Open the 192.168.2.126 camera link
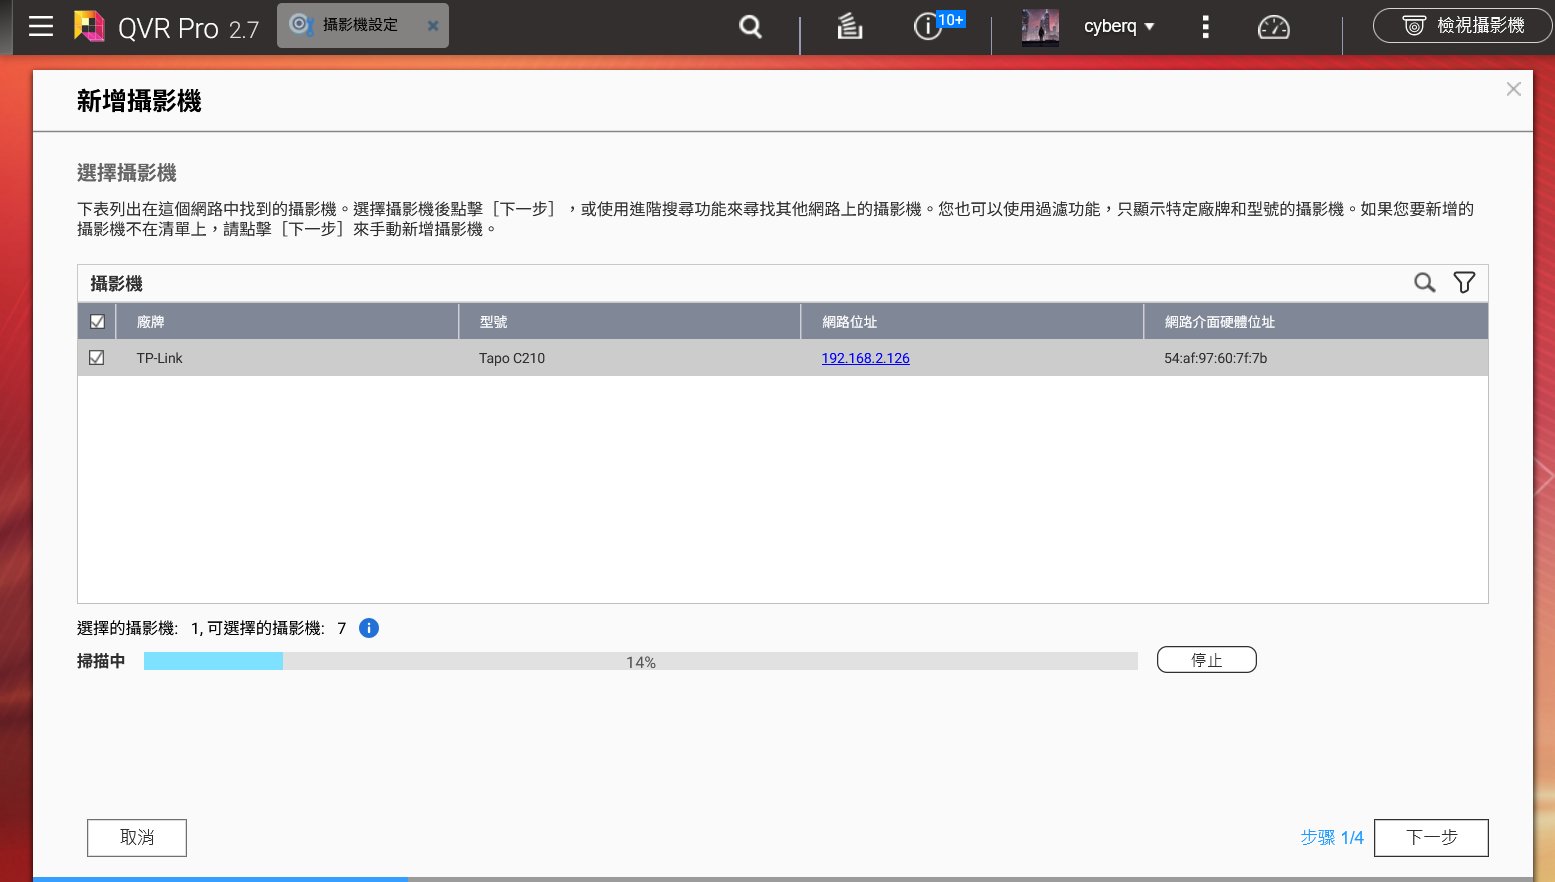 (x=865, y=358)
